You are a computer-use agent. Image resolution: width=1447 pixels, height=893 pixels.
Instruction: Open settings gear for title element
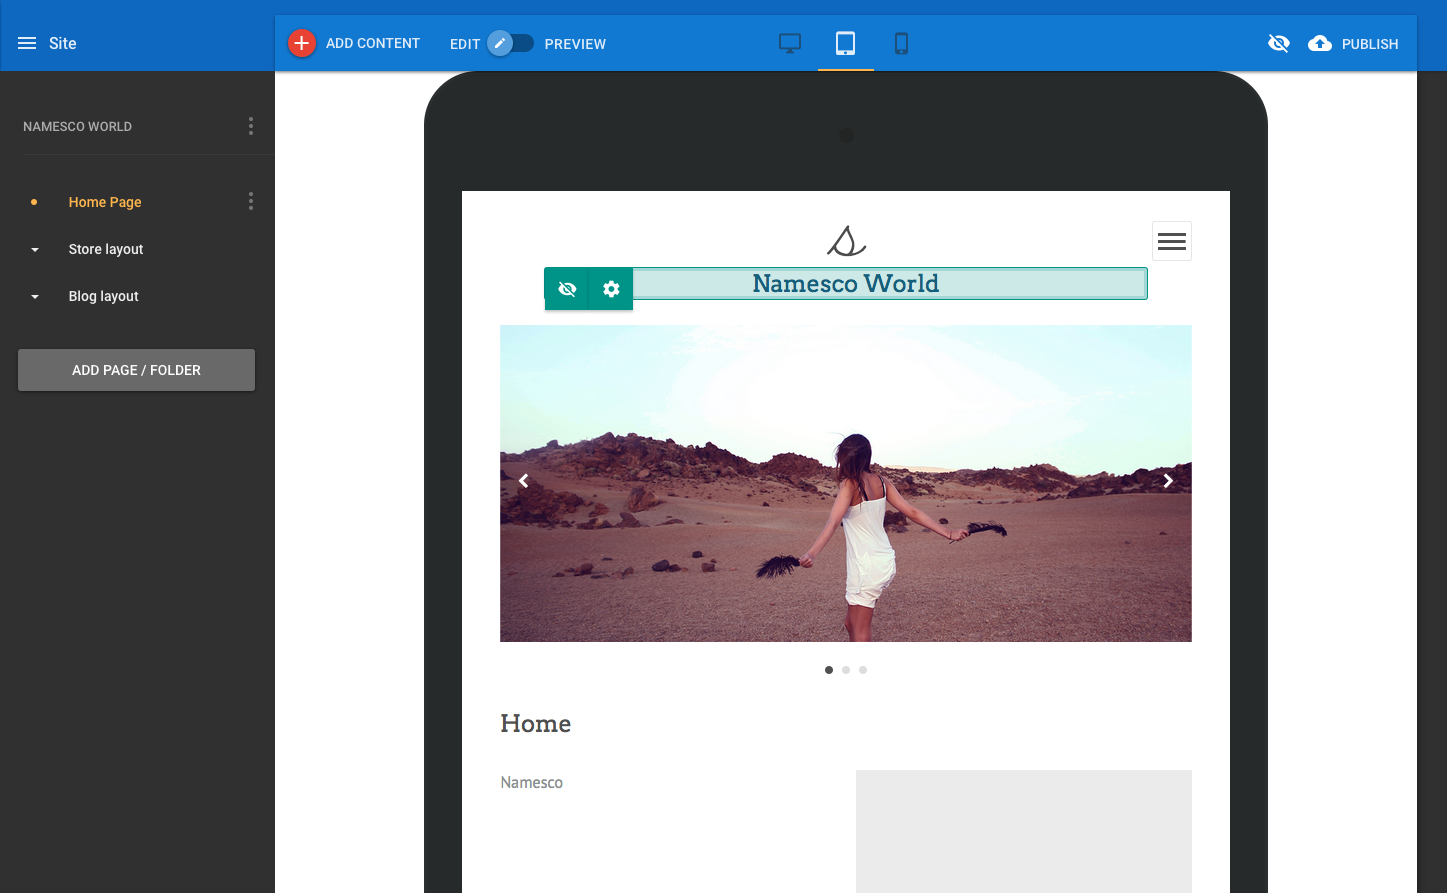coord(611,289)
